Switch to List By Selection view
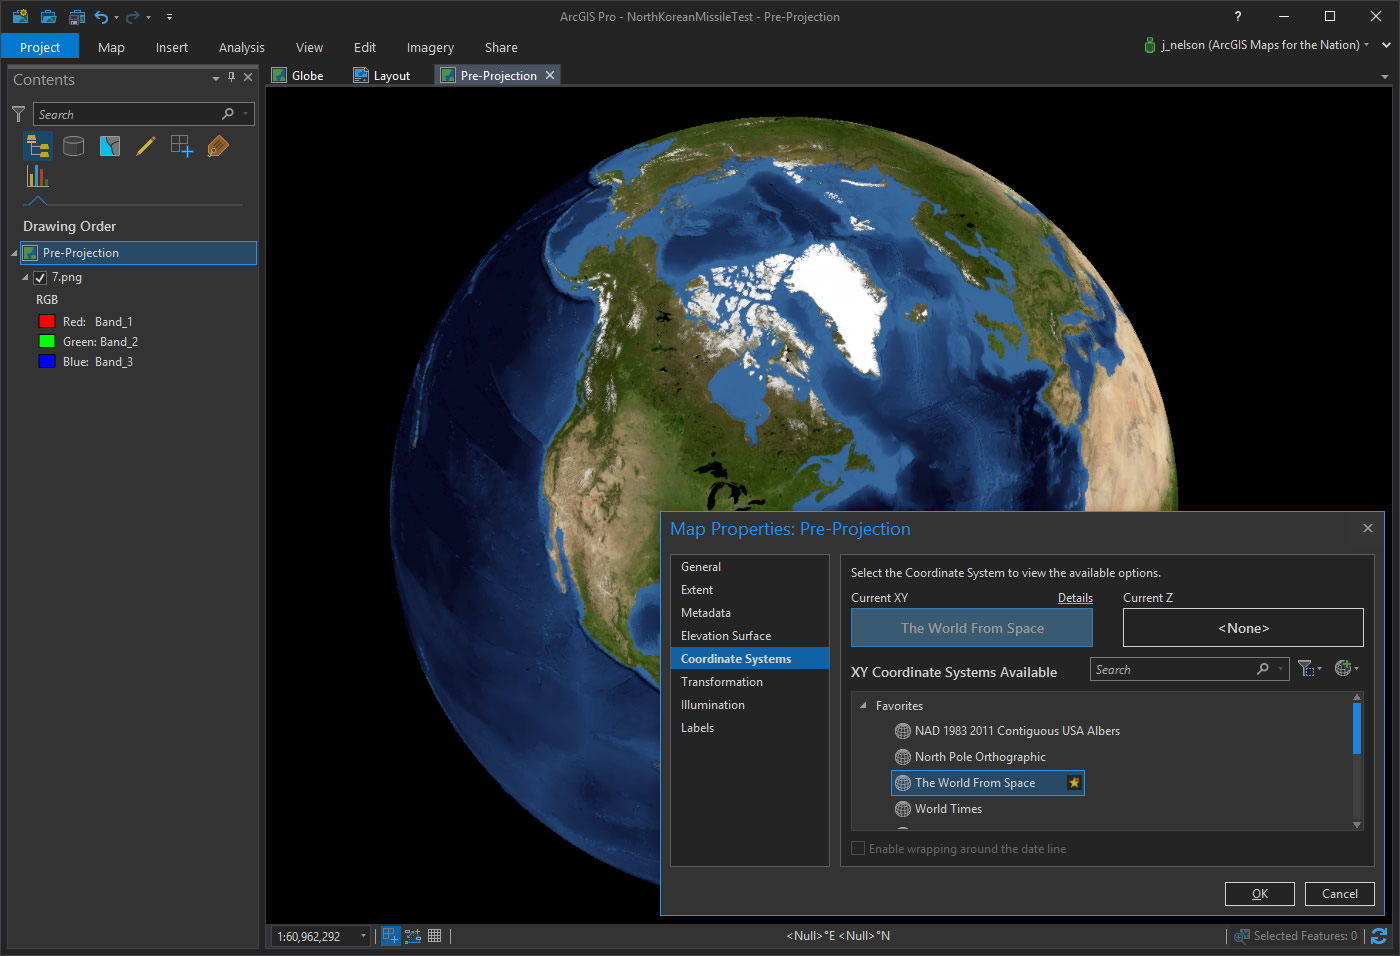 coord(110,147)
